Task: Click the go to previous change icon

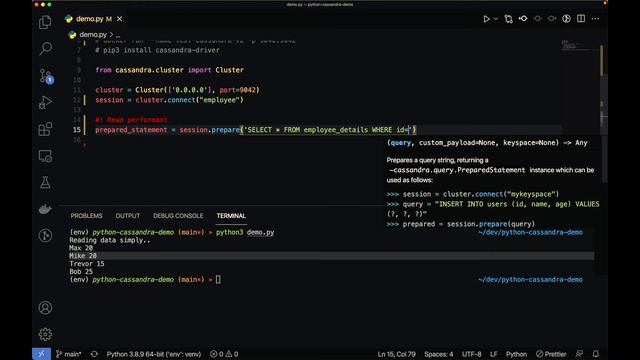Action: pyautogui.click(x=523, y=19)
